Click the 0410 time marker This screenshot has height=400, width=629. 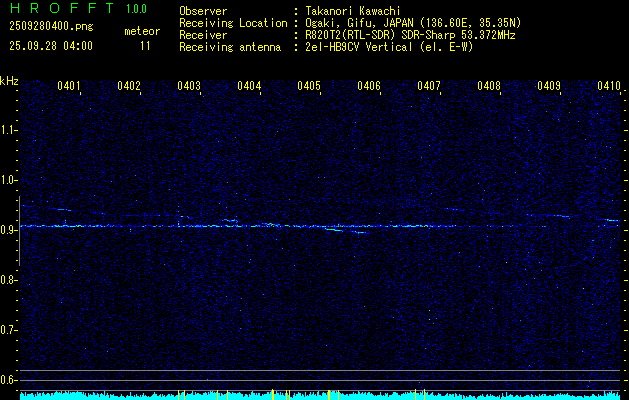coord(609,87)
